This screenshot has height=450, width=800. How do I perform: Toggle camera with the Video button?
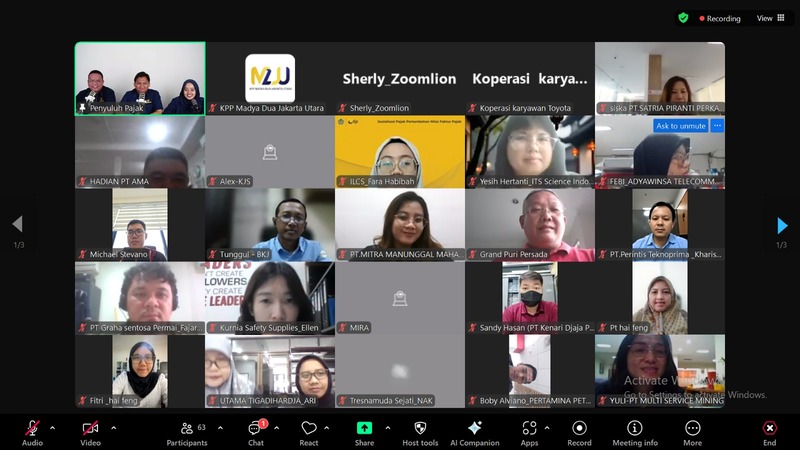point(90,430)
